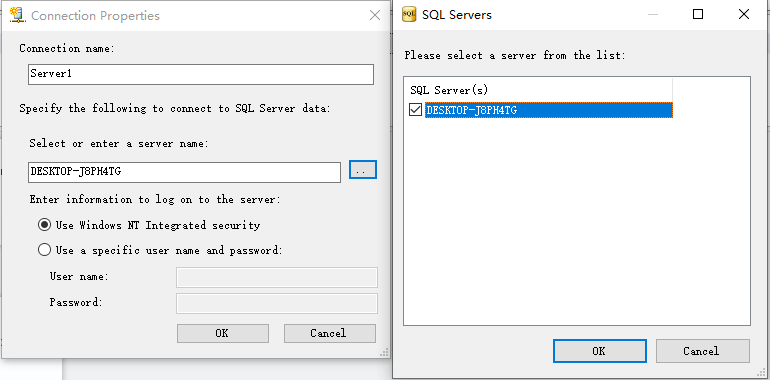Open server browse list with '..' button

click(363, 169)
